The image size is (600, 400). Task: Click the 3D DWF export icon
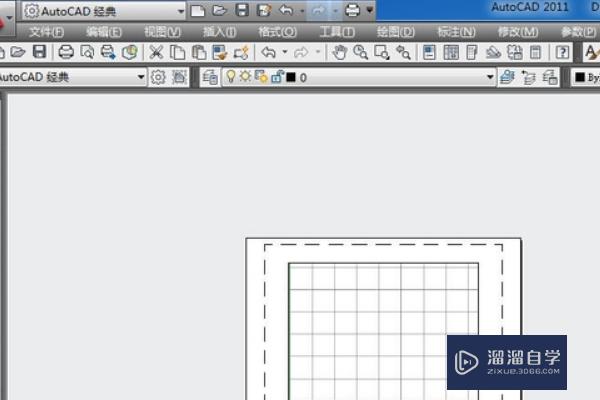pos(130,52)
